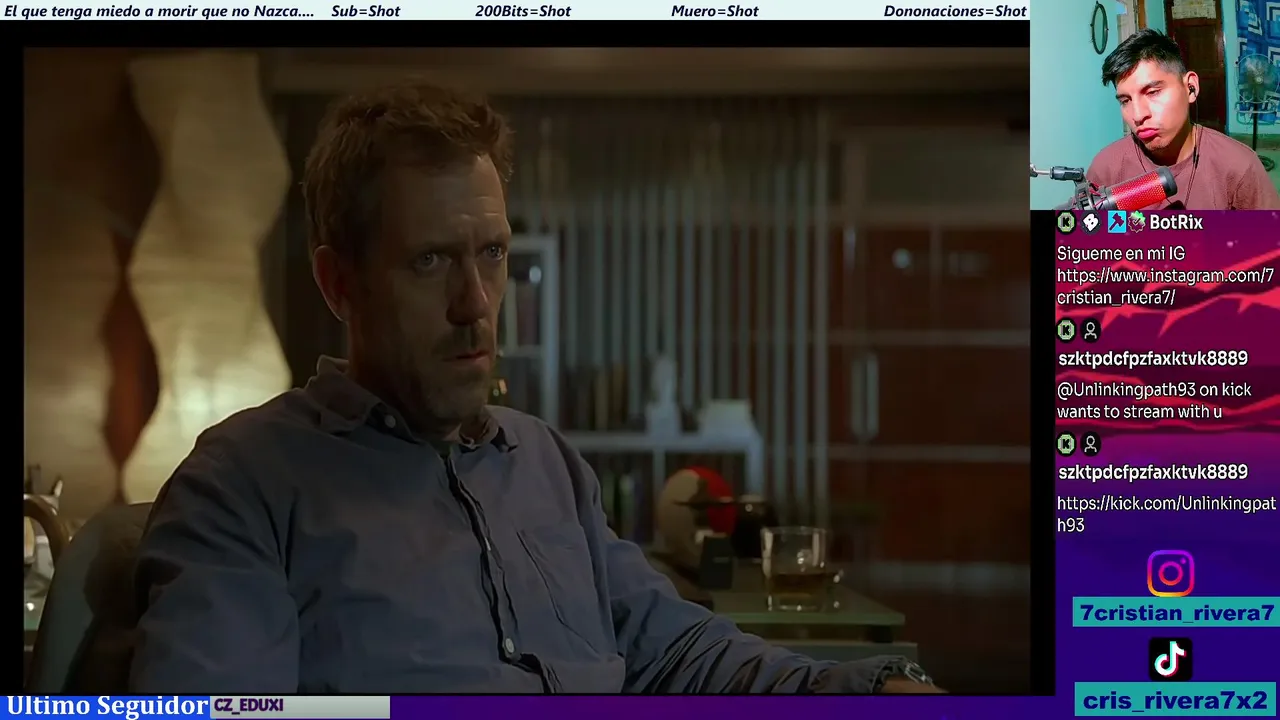Click Kick badge above the kick.com link message
Screen dimensions: 1280x720
(1066, 443)
